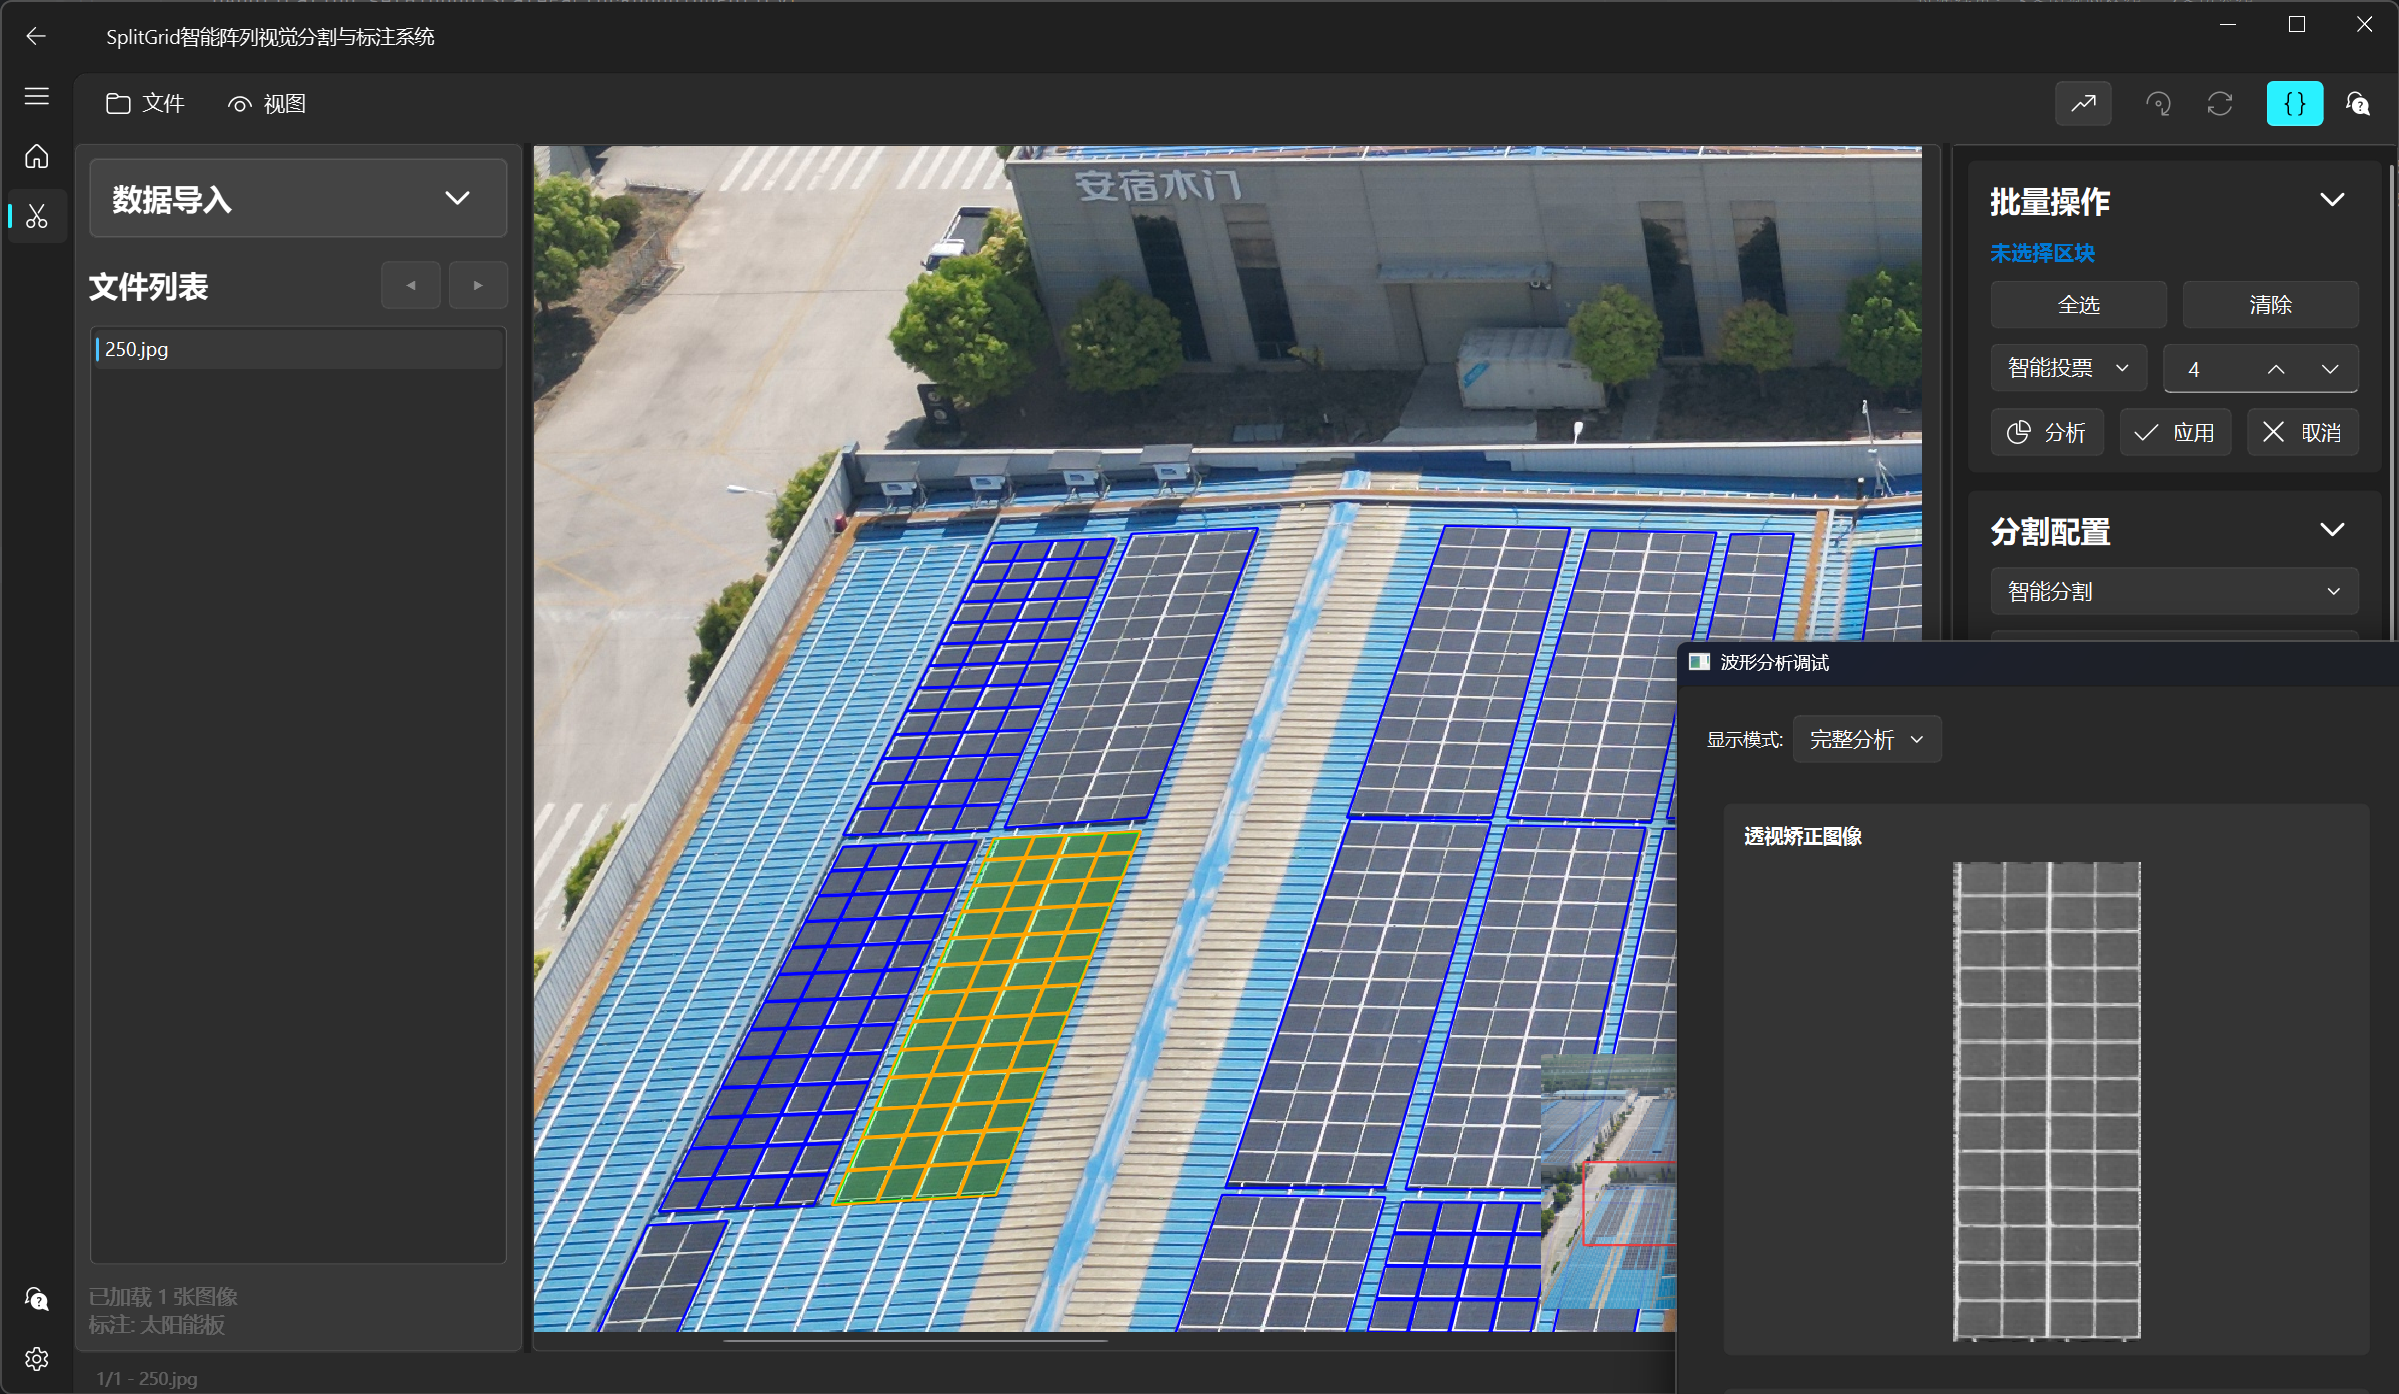
Task: Click the feedback icon above settings
Action: pyautogui.click(x=37, y=1299)
